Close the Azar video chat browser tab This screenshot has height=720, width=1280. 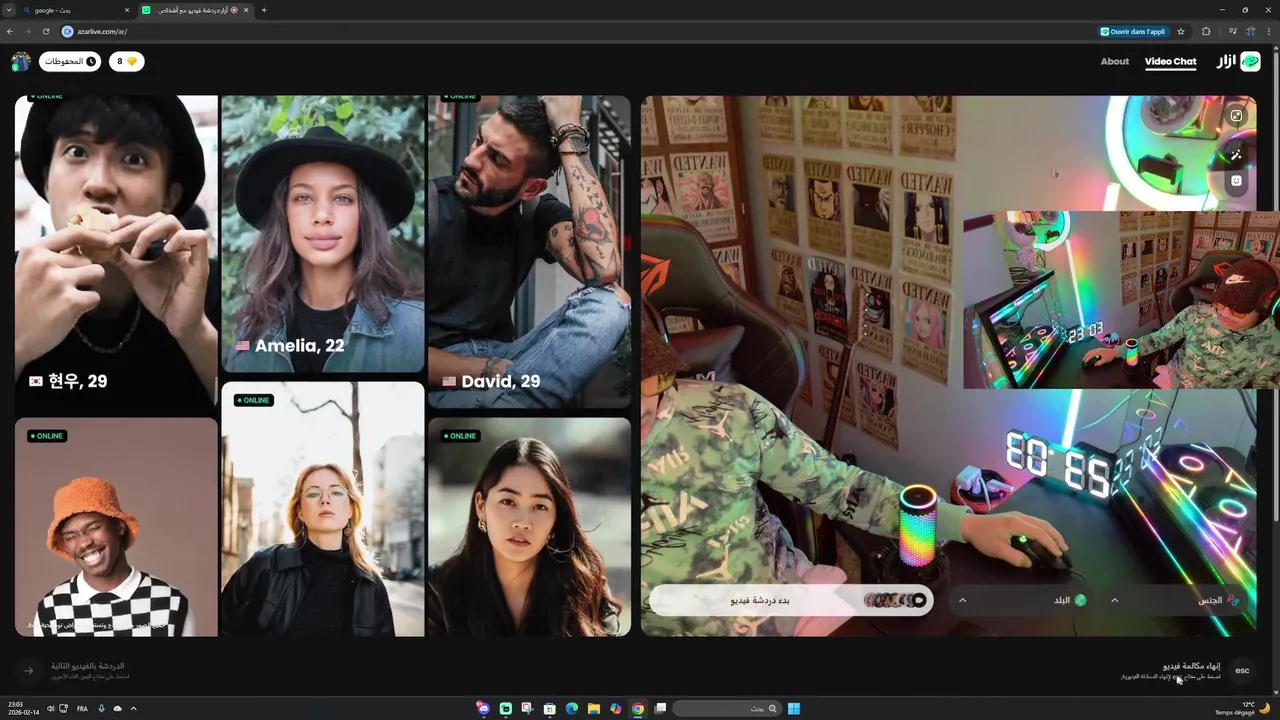246,10
